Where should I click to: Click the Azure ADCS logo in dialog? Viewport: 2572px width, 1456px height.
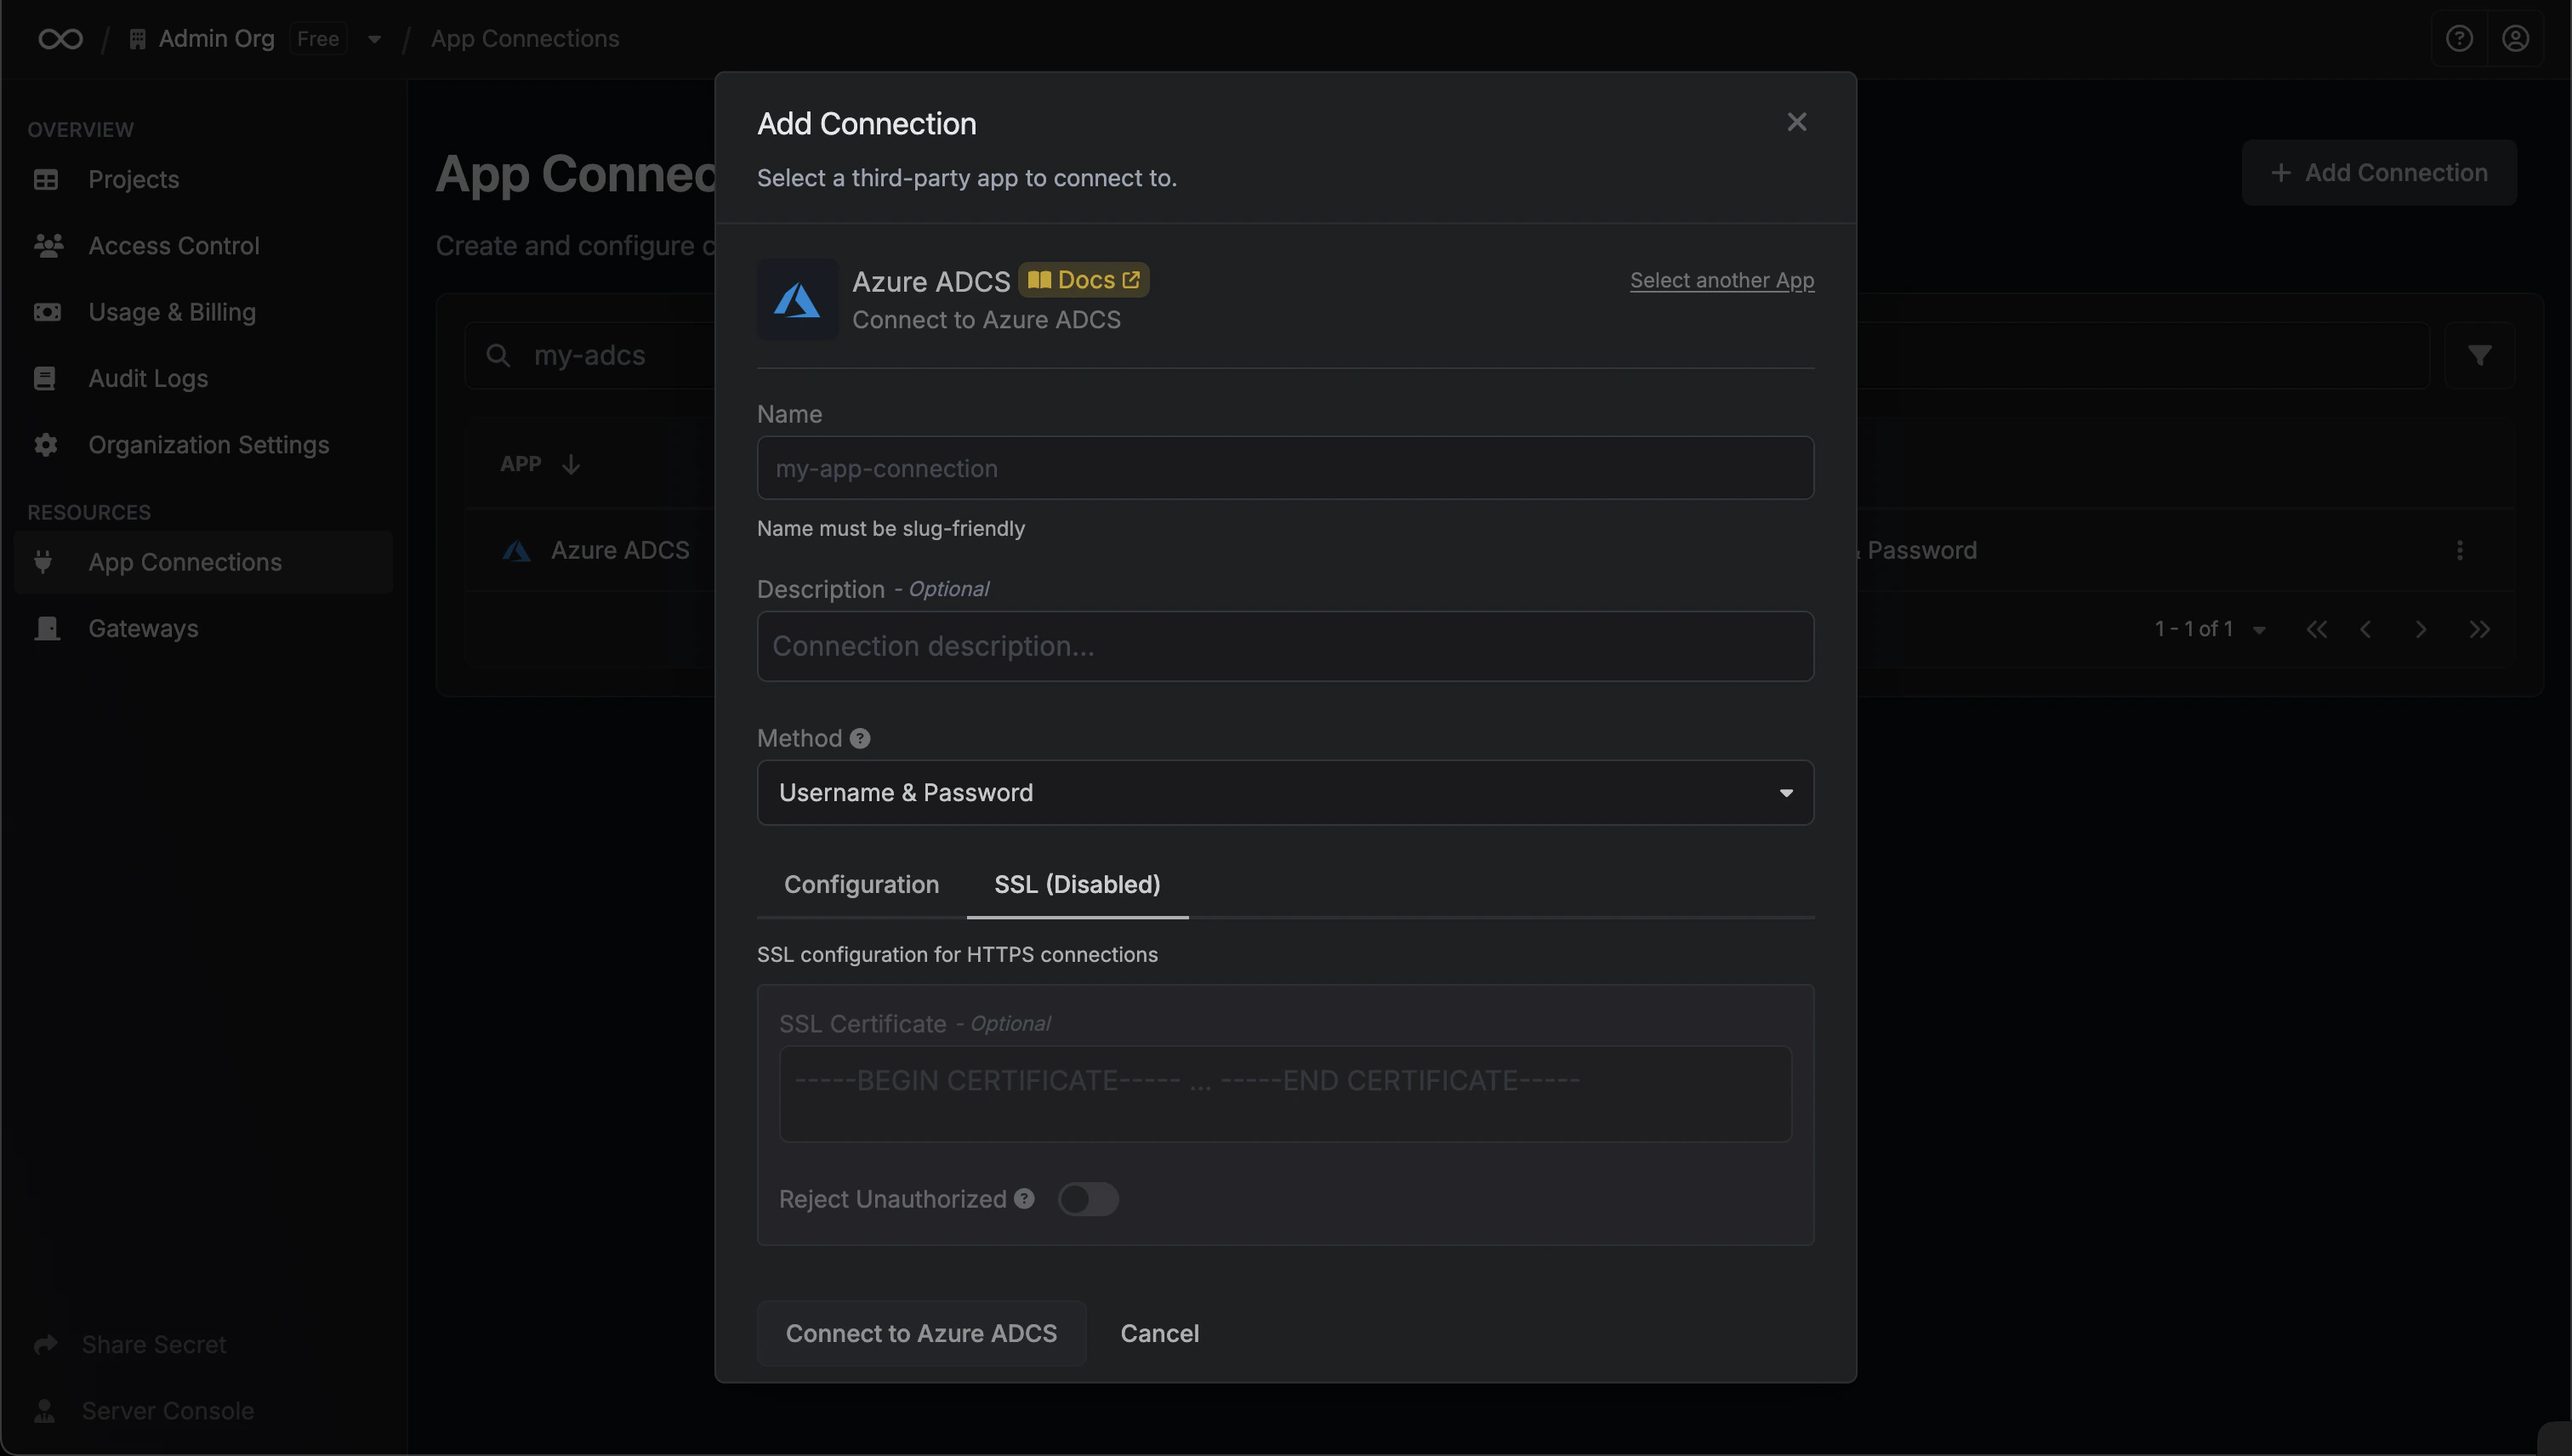[797, 300]
